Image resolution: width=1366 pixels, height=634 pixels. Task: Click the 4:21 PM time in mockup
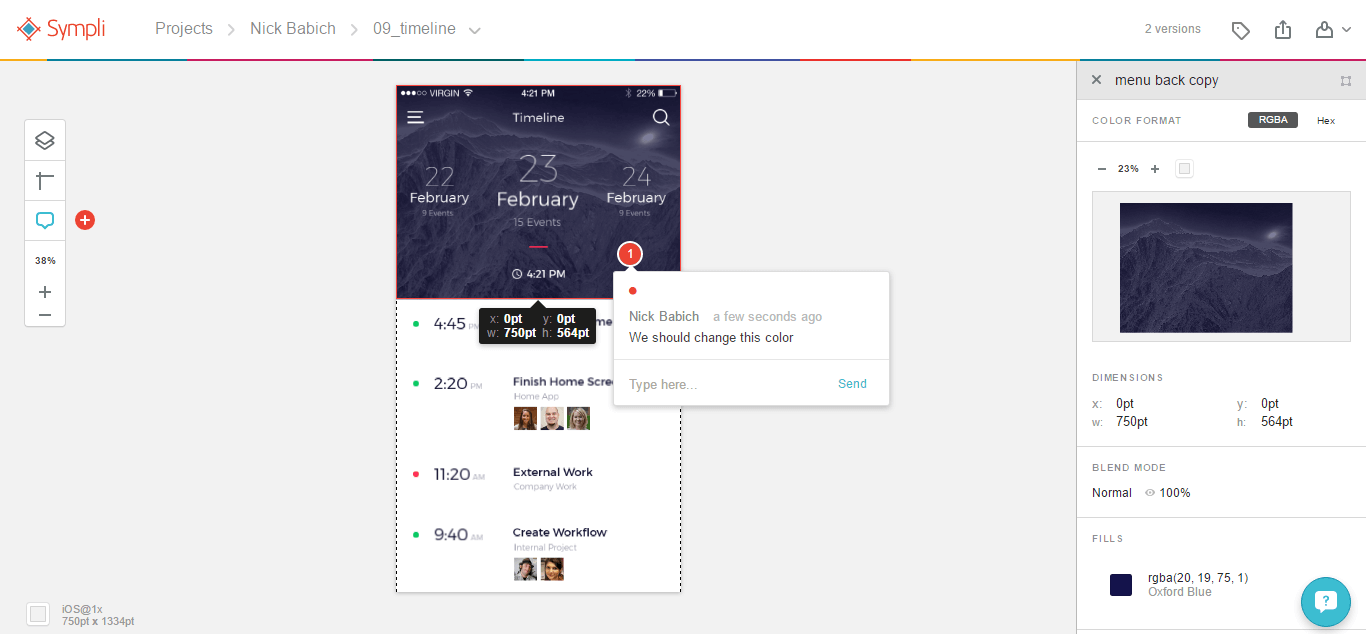[538, 274]
